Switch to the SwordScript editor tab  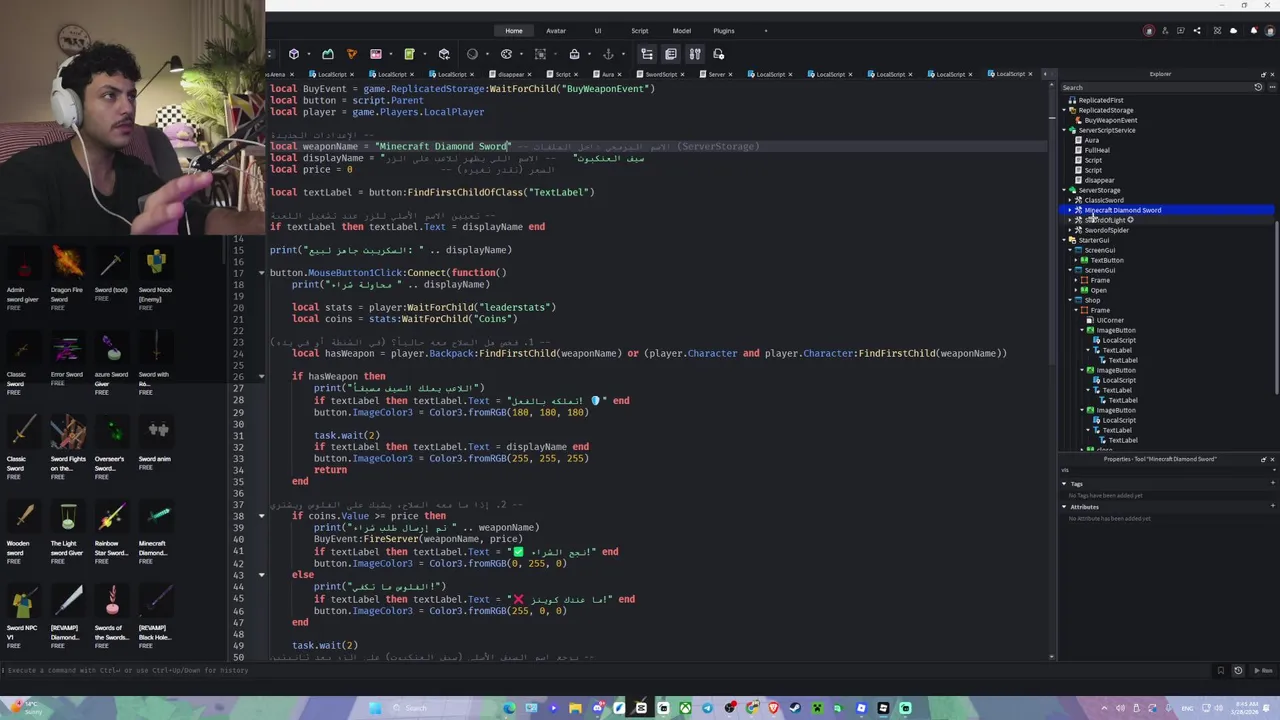[x=661, y=74]
